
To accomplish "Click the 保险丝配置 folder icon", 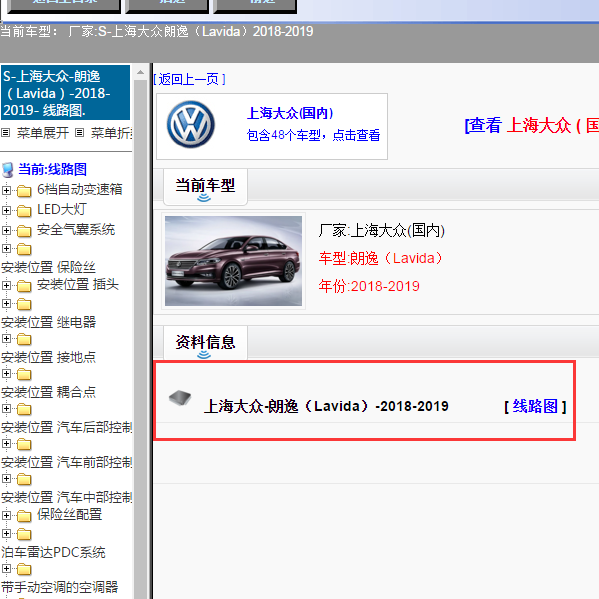I will pyautogui.click(x=24, y=516).
